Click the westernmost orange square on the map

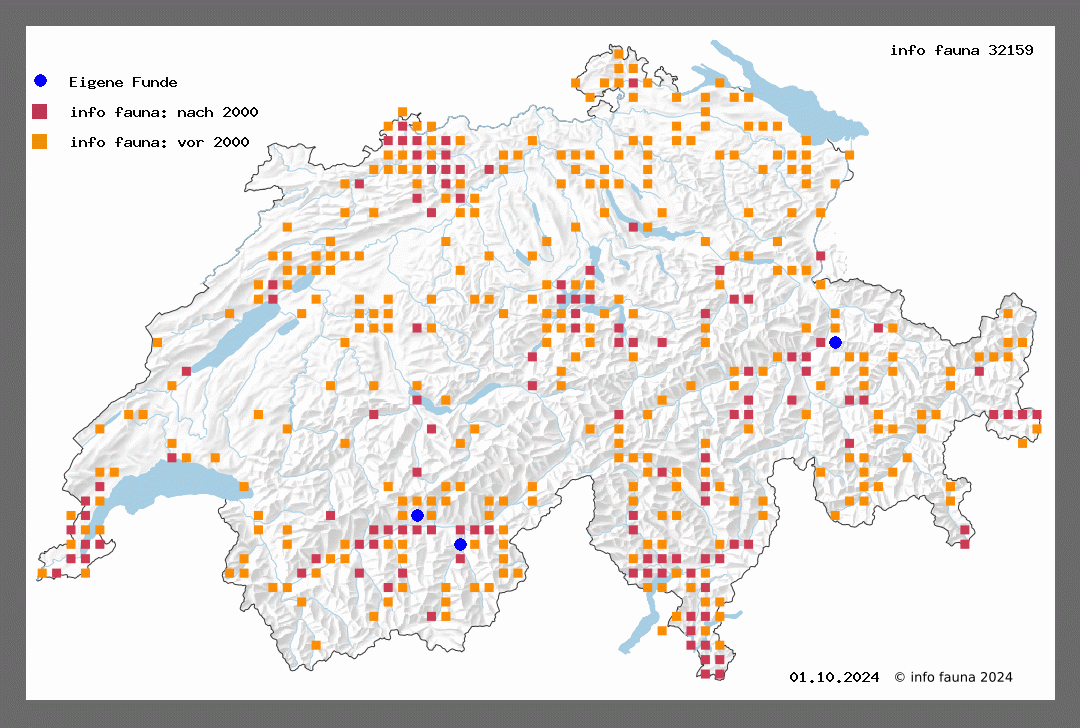click(x=42, y=573)
